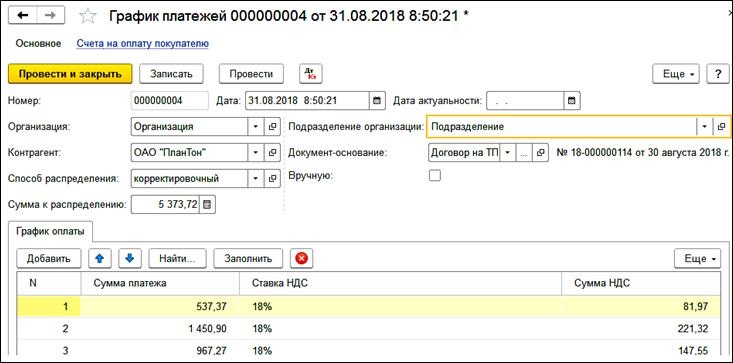Open the Организация record with its open icon
The width and height of the screenshot is (733, 363).
pyautogui.click(x=273, y=127)
